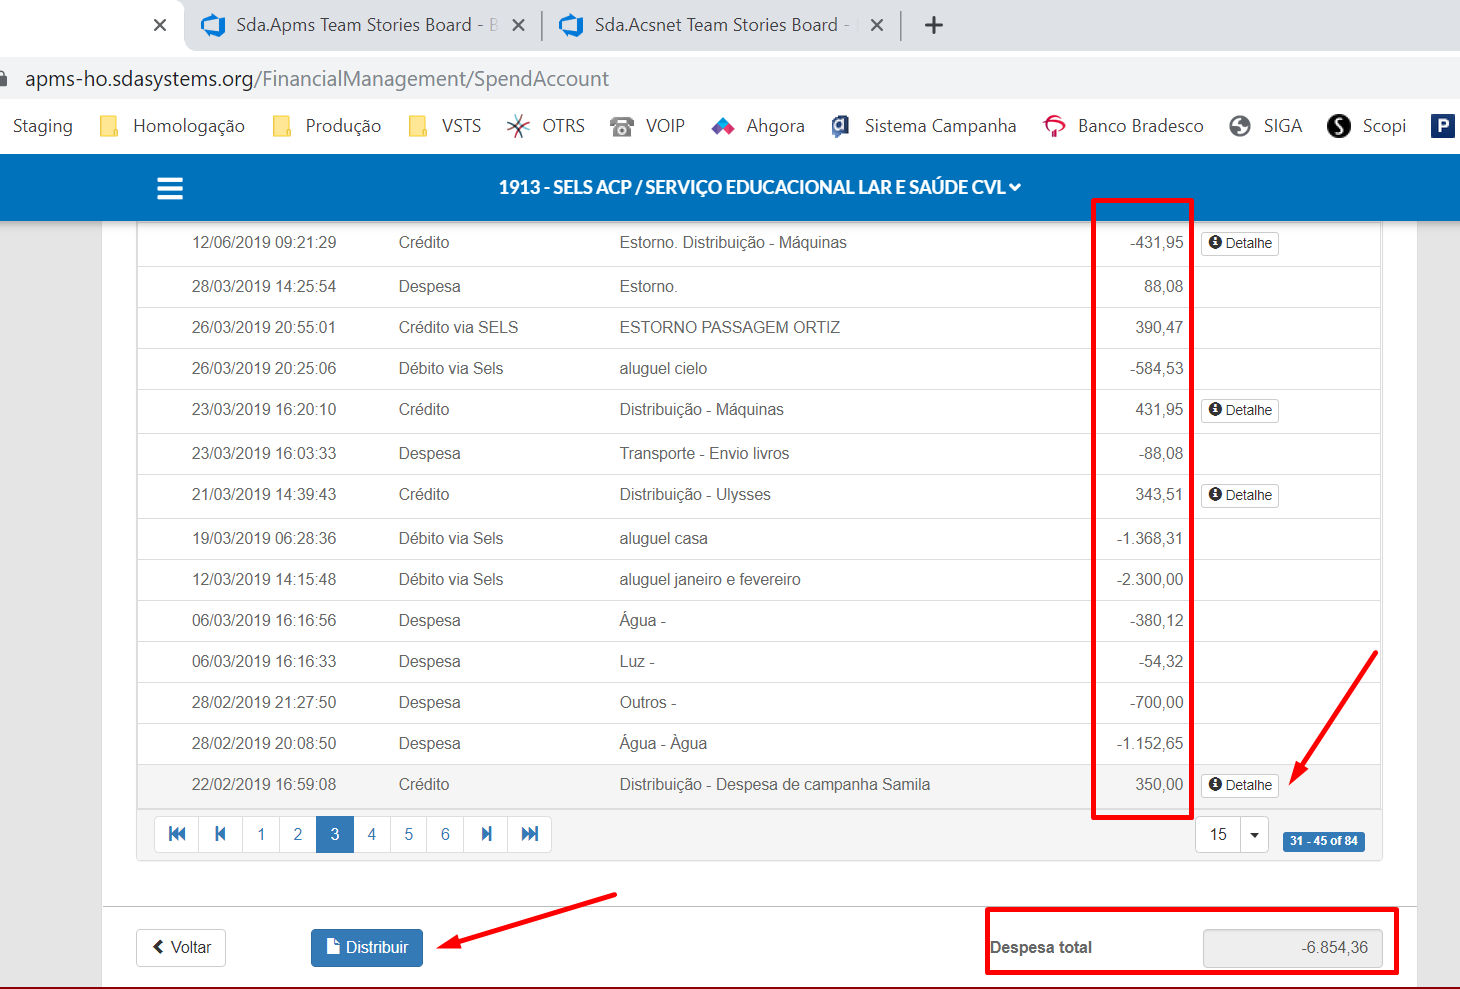The image size is (1460, 989).
Task: Go to page 5
Action: [409, 834]
